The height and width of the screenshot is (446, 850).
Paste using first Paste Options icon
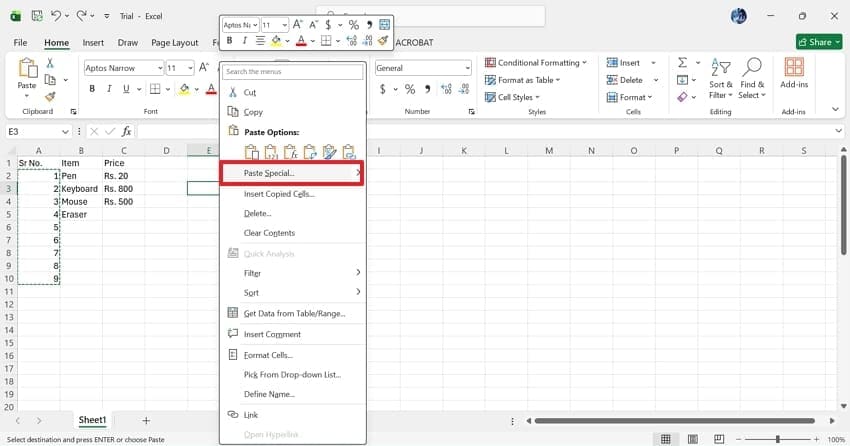[251, 152]
